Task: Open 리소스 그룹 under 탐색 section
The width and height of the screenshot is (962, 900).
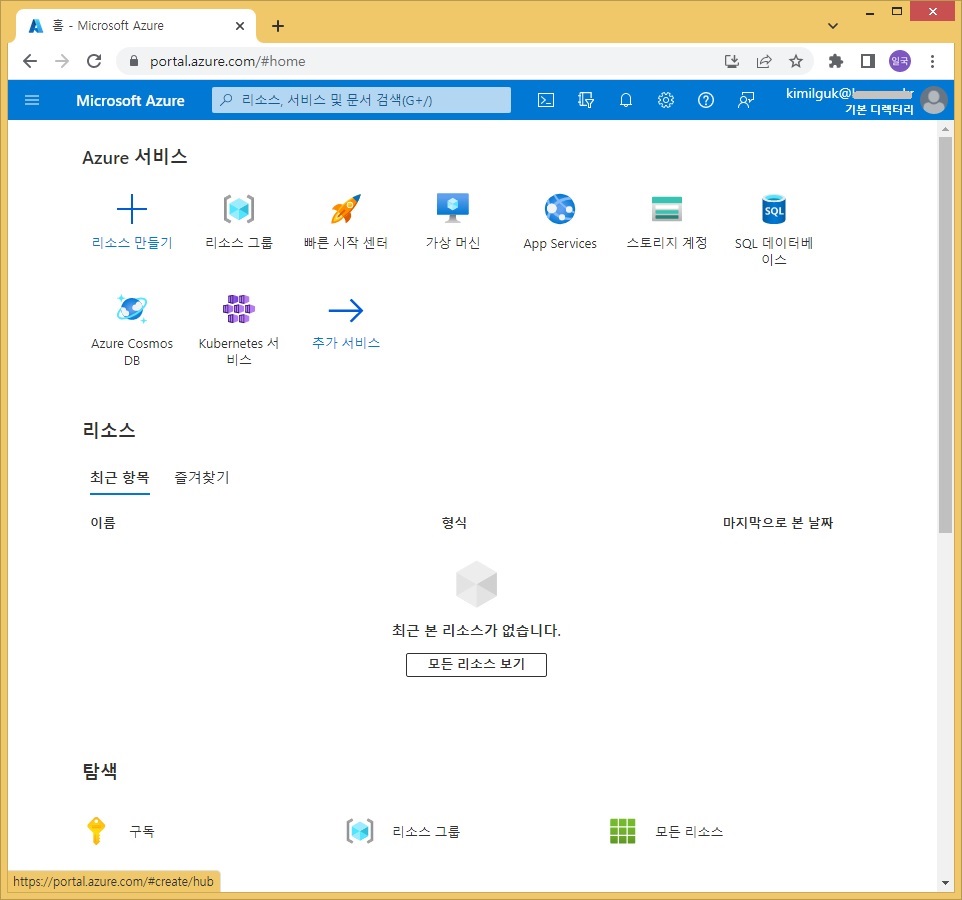Action: coord(403,831)
